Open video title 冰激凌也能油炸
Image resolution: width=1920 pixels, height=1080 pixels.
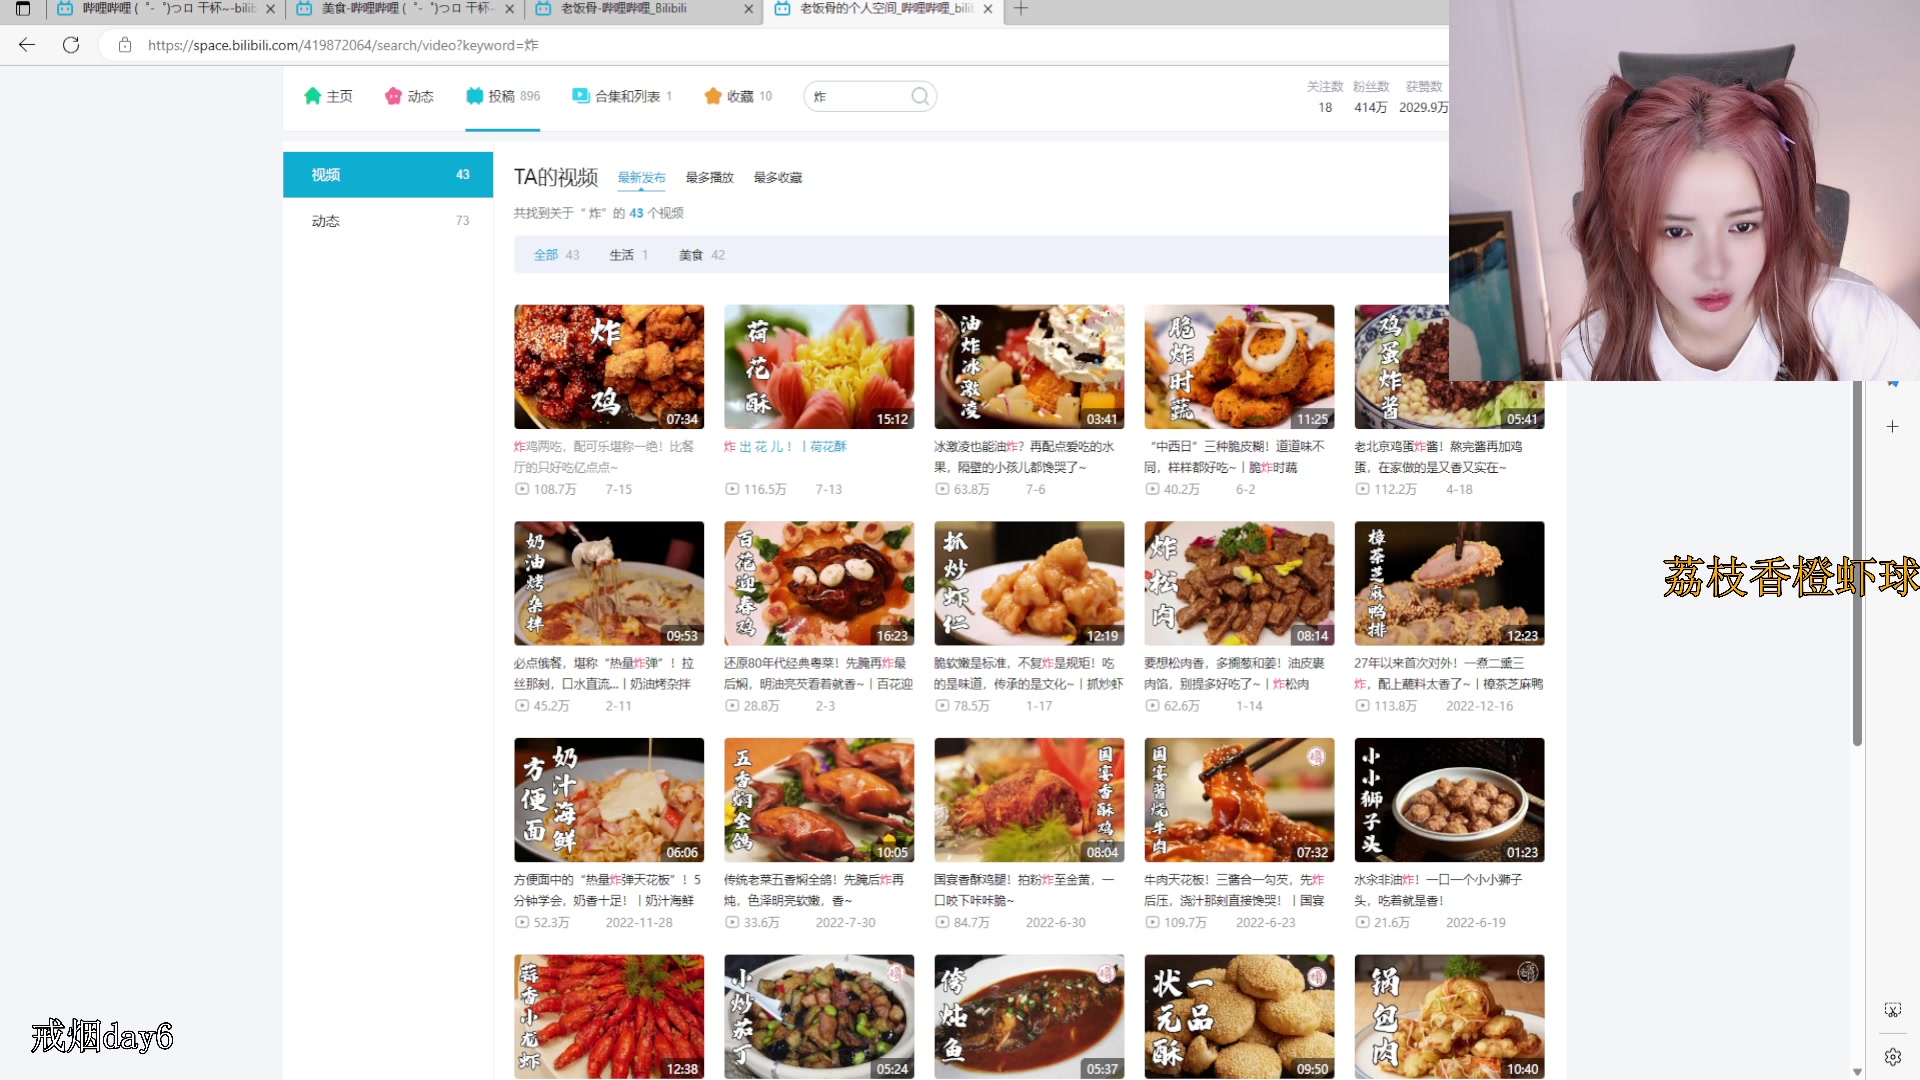(x=1024, y=457)
